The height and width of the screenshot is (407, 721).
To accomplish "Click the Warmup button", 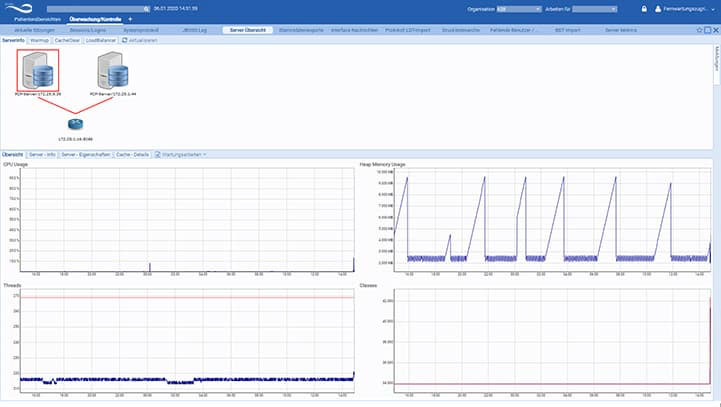I will point(39,40).
